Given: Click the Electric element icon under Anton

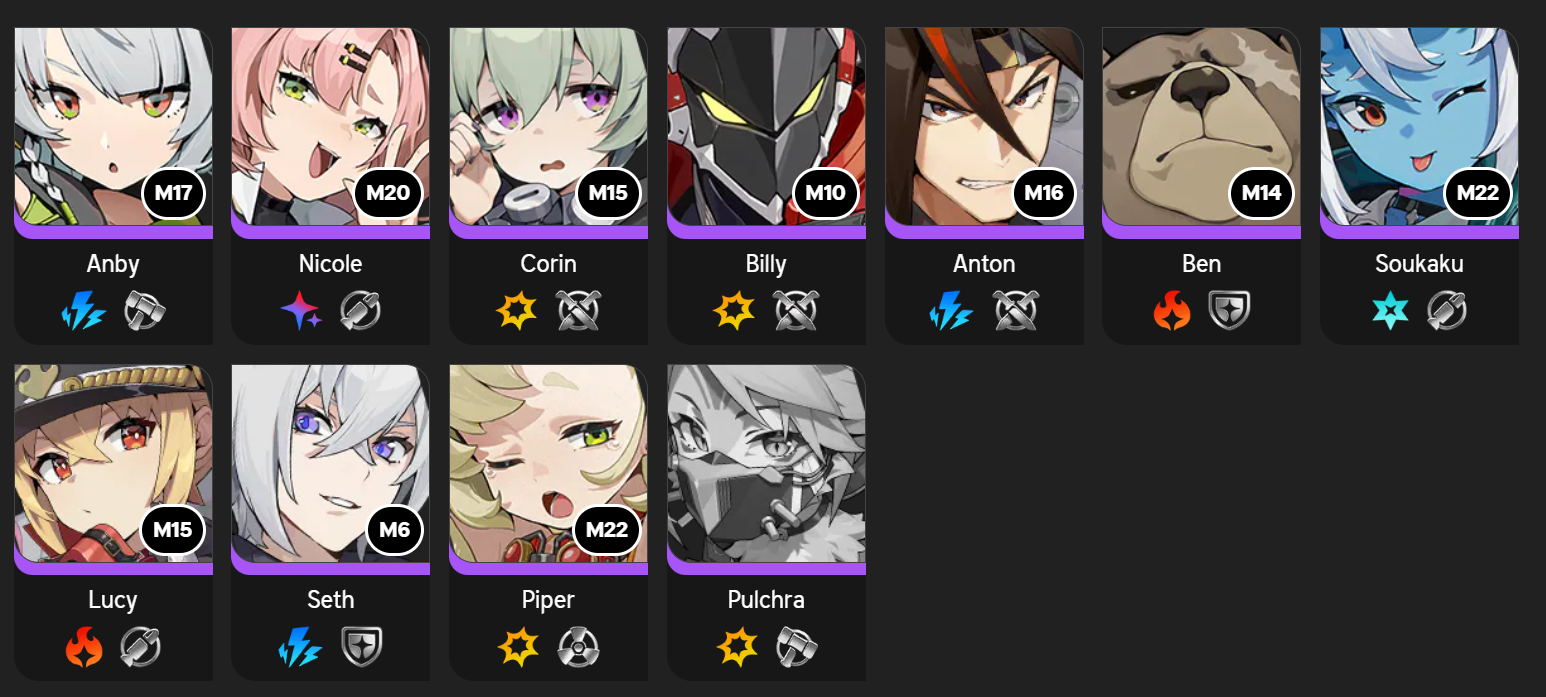Looking at the screenshot, I should click(x=951, y=311).
